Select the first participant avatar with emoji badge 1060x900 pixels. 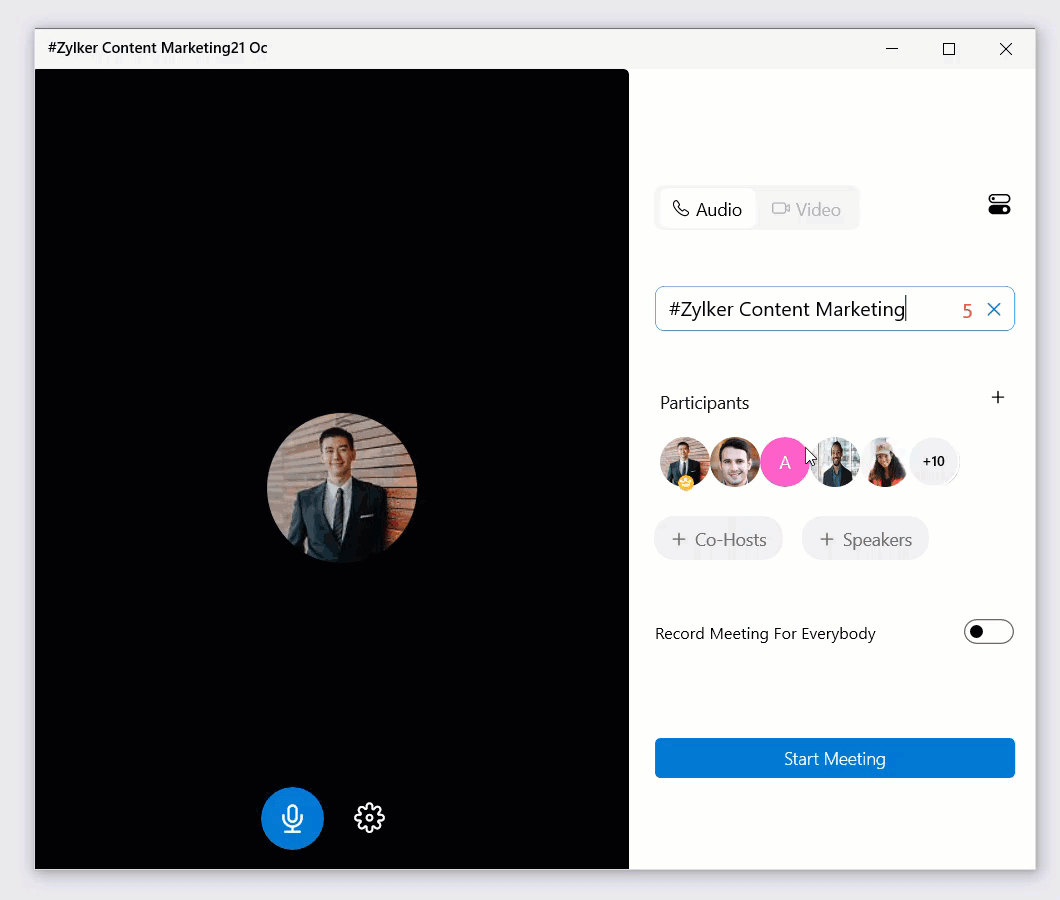(684, 462)
